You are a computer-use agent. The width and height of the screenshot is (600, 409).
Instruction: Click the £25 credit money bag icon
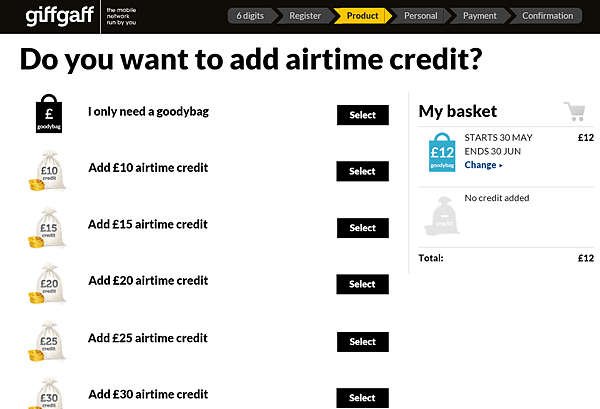47,341
